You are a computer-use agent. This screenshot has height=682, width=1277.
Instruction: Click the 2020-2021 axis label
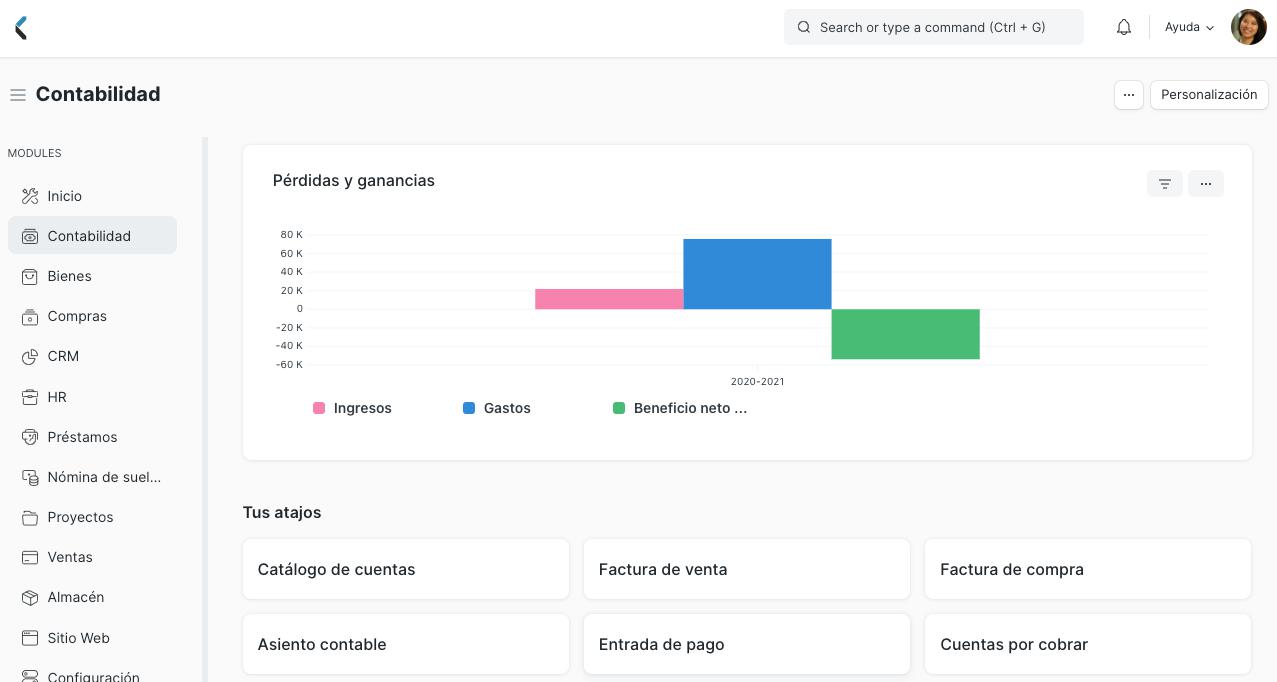tap(757, 382)
